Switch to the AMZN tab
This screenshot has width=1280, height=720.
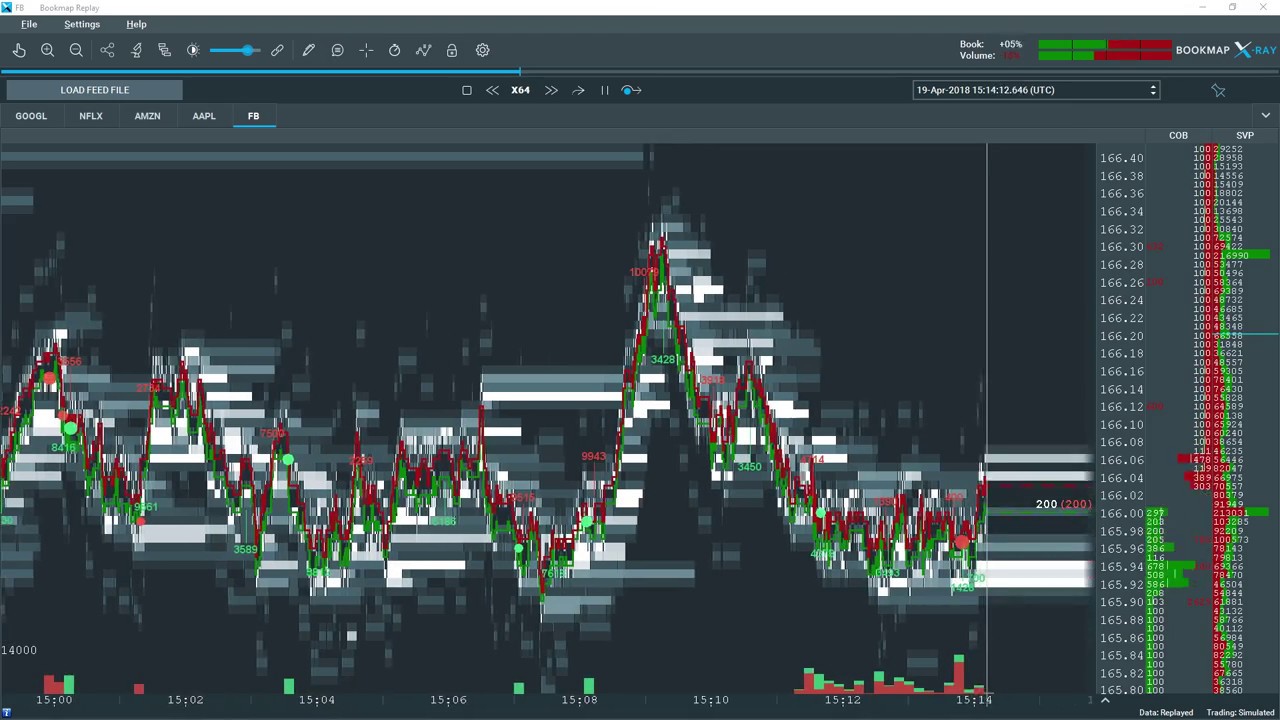point(147,116)
